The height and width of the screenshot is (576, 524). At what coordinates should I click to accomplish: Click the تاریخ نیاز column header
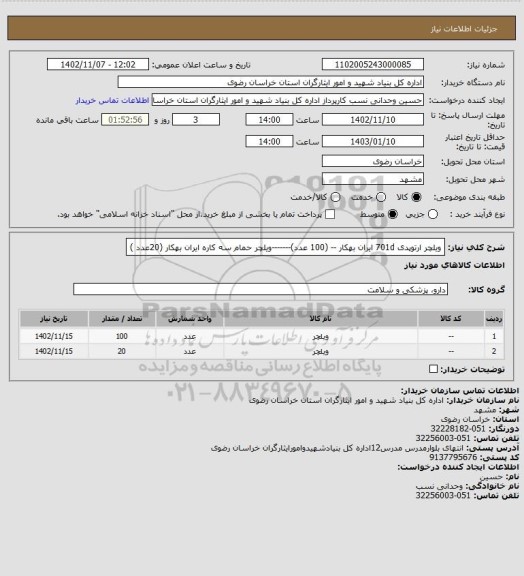pyautogui.click(x=54, y=319)
